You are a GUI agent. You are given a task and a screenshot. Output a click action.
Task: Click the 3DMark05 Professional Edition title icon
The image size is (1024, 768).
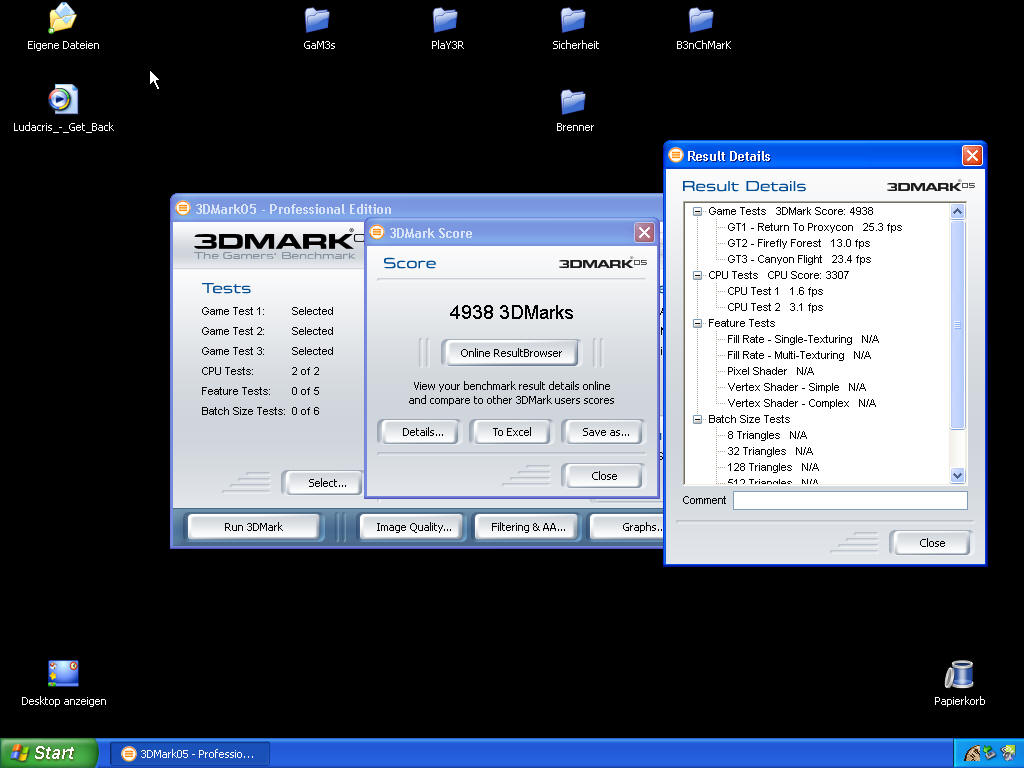pos(183,208)
